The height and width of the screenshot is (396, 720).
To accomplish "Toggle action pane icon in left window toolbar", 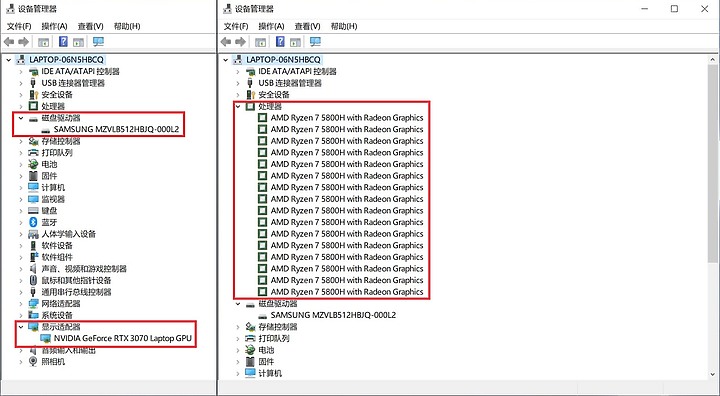I will (79, 42).
